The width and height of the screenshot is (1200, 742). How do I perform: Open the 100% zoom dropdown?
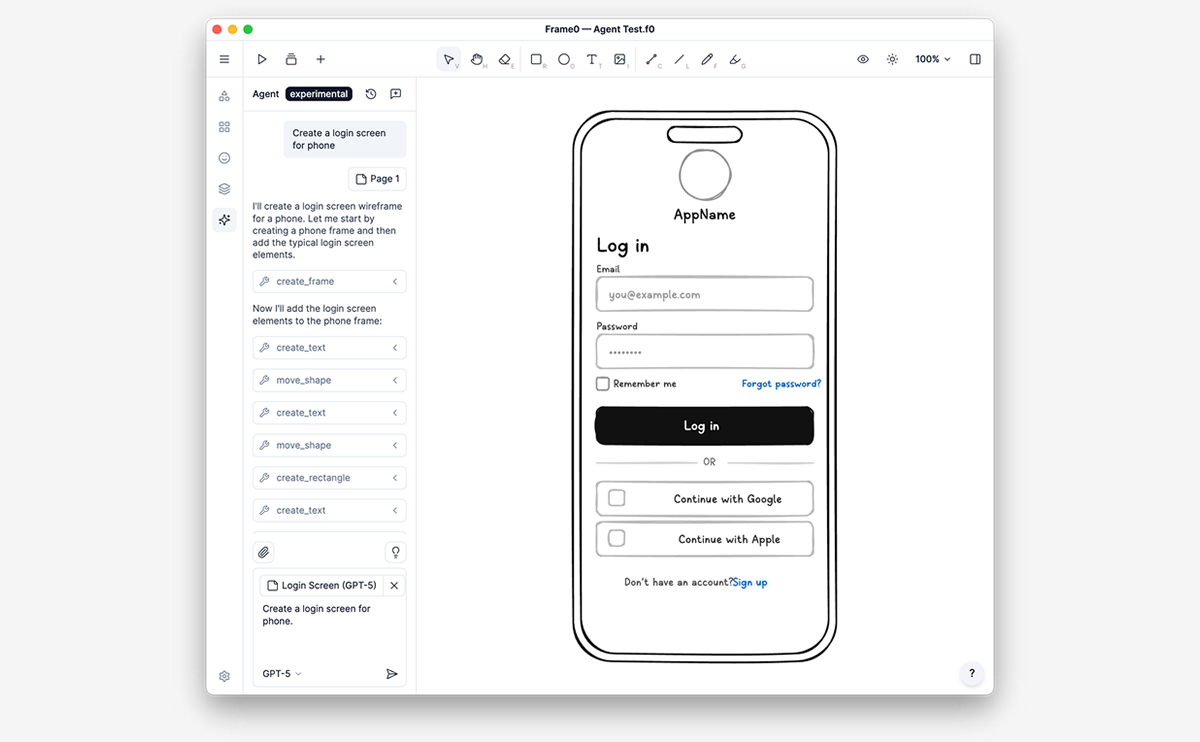click(x=933, y=60)
